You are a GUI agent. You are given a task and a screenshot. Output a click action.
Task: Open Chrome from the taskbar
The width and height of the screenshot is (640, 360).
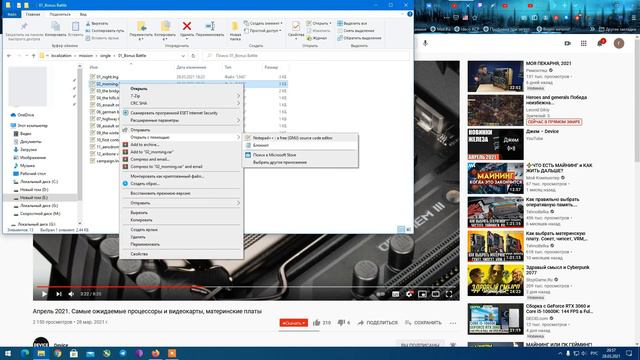pos(58,353)
